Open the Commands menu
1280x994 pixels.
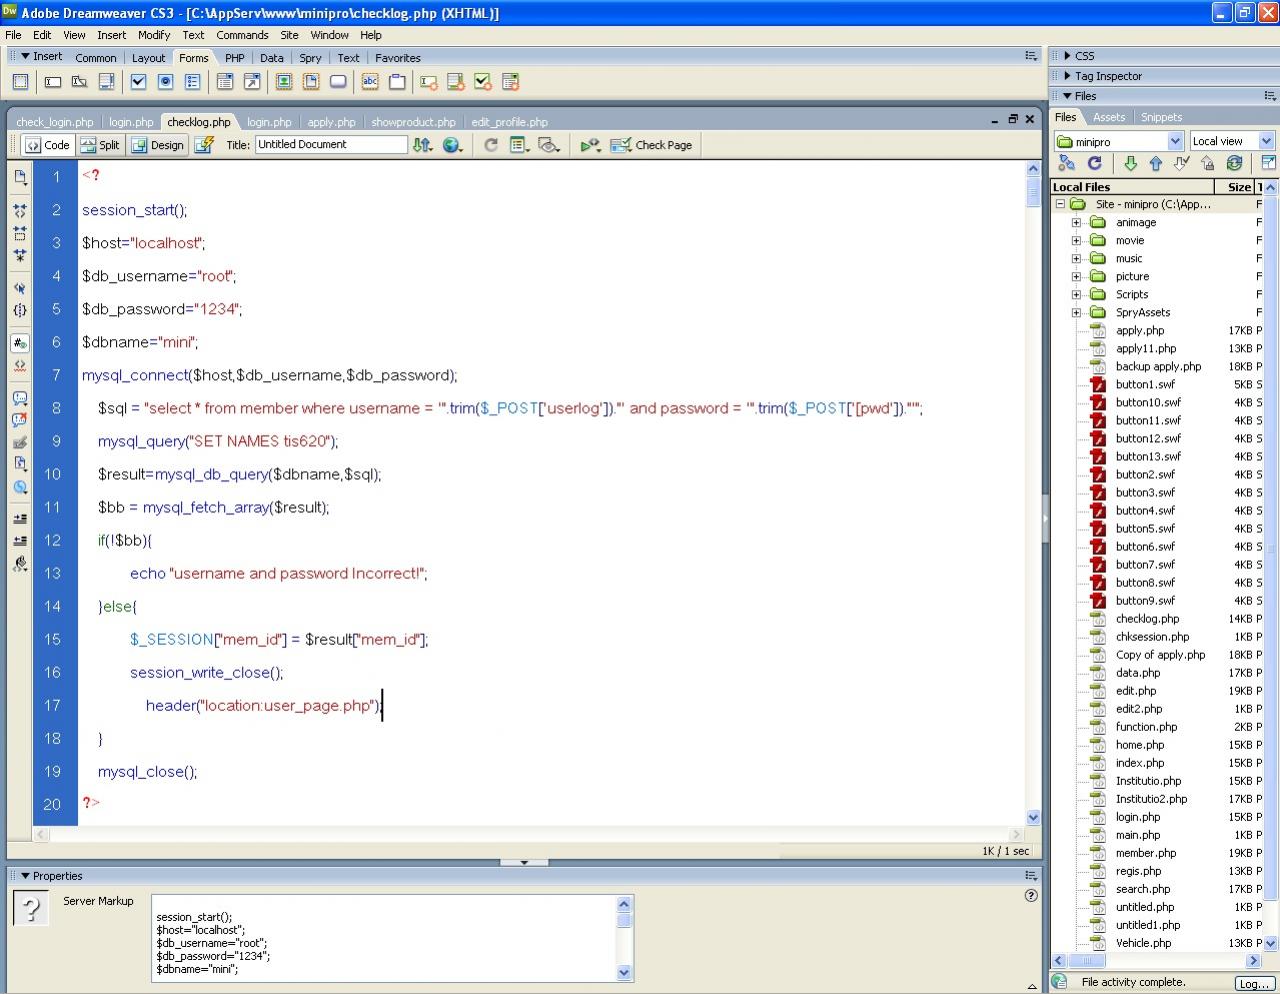(242, 35)
